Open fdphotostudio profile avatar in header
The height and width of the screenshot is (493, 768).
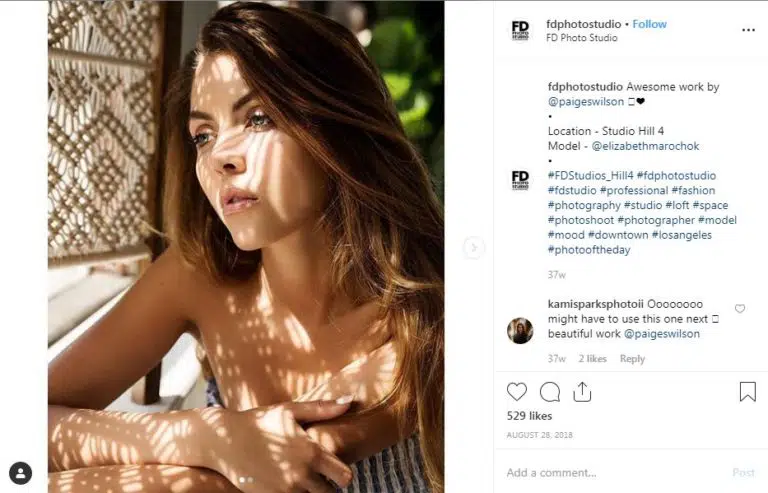(x=520, y=30)
